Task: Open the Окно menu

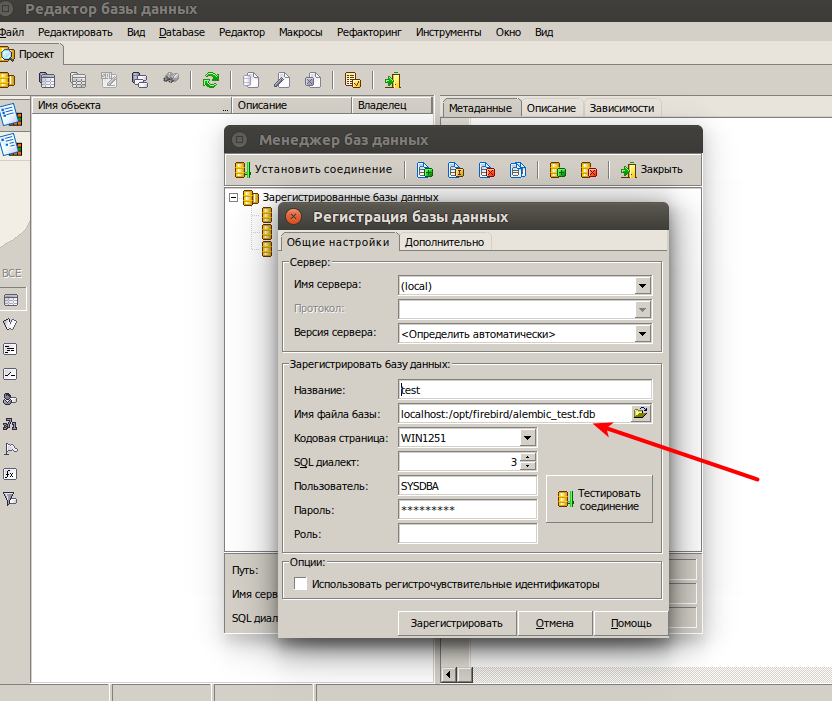Action: (508, 32)
